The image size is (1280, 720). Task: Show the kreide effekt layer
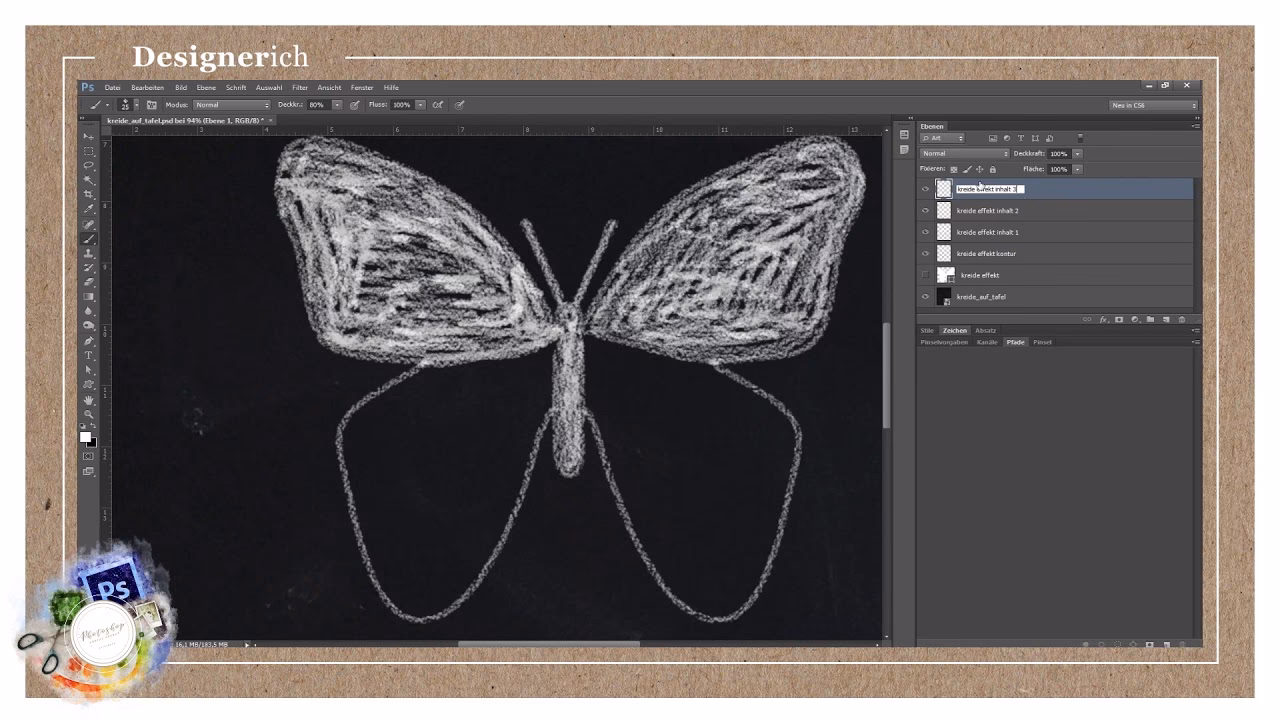coord(925,275)
